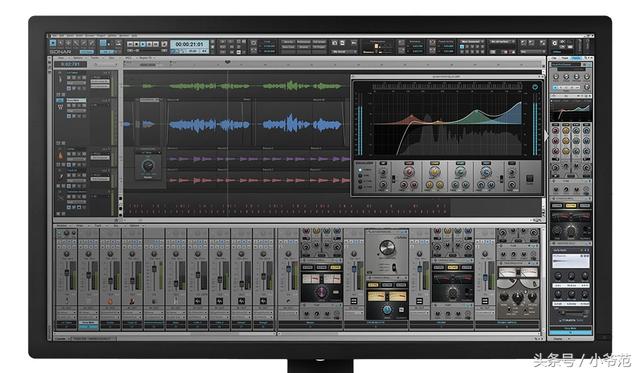Image resolution: width=640 pixels, height=373 pixels.
Task: Click the first console channel volume fader
Action: click(x=67, y=273)
